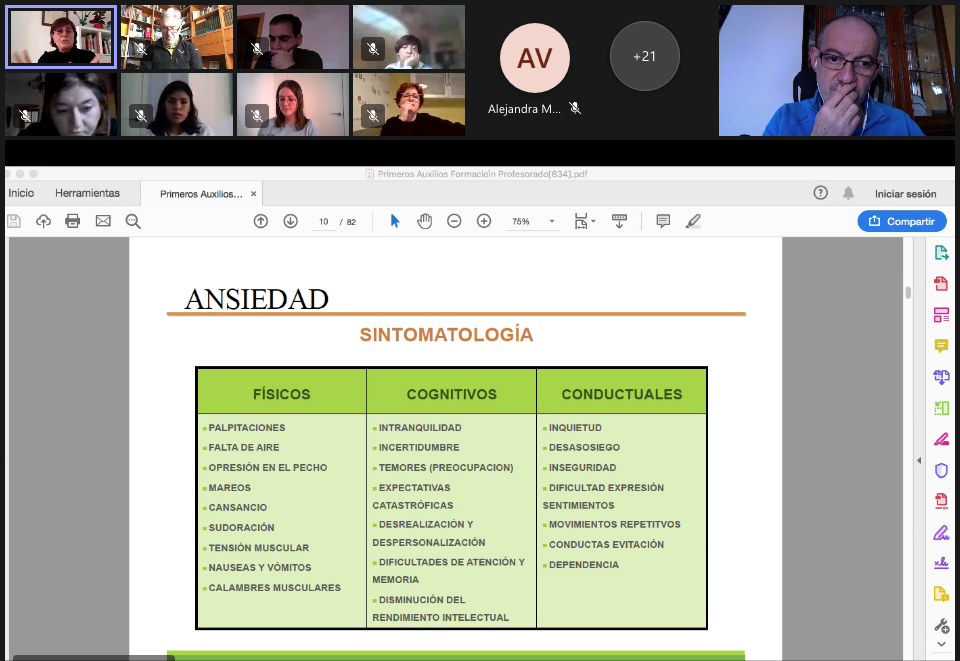960x661 pixels.
Task: Unmute Alejandra M. microphone icon
Action: (x=575, y=108)
